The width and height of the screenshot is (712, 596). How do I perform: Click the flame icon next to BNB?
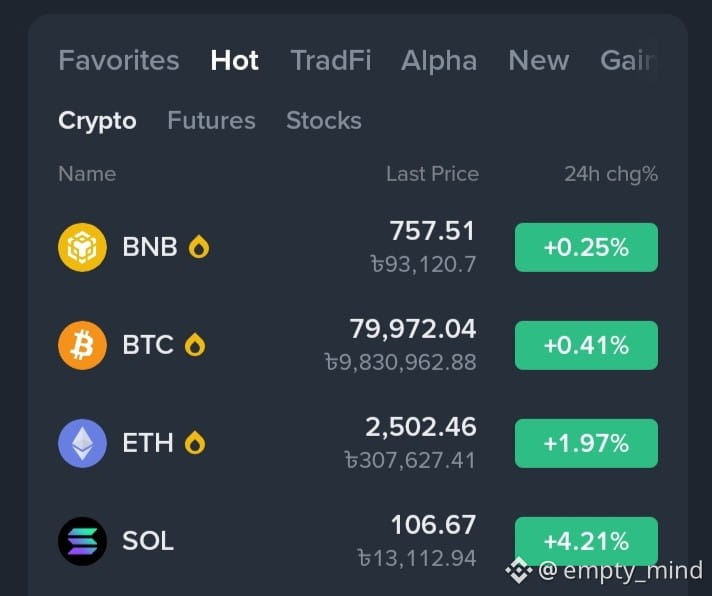[199, 247]
